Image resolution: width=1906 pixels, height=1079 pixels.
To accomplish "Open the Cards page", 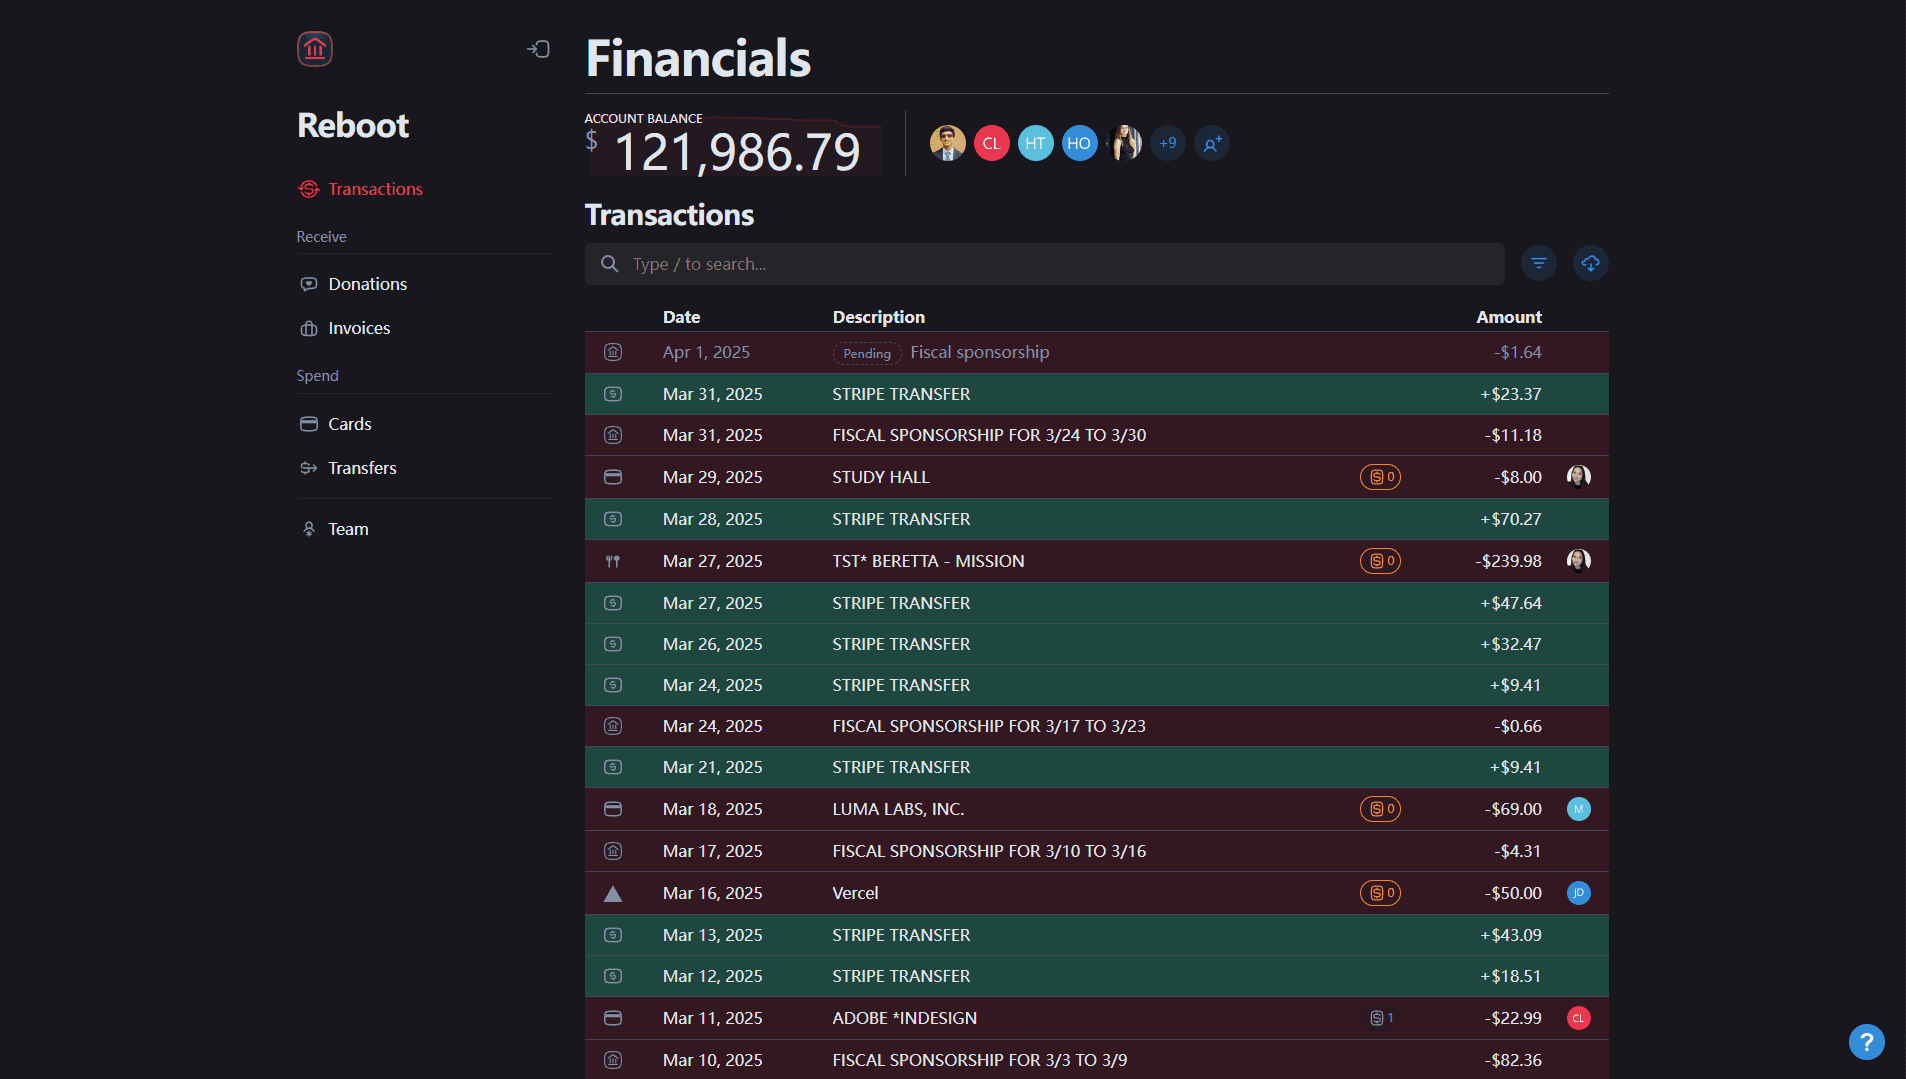I will pyautogui.click(x=349, y=424).
